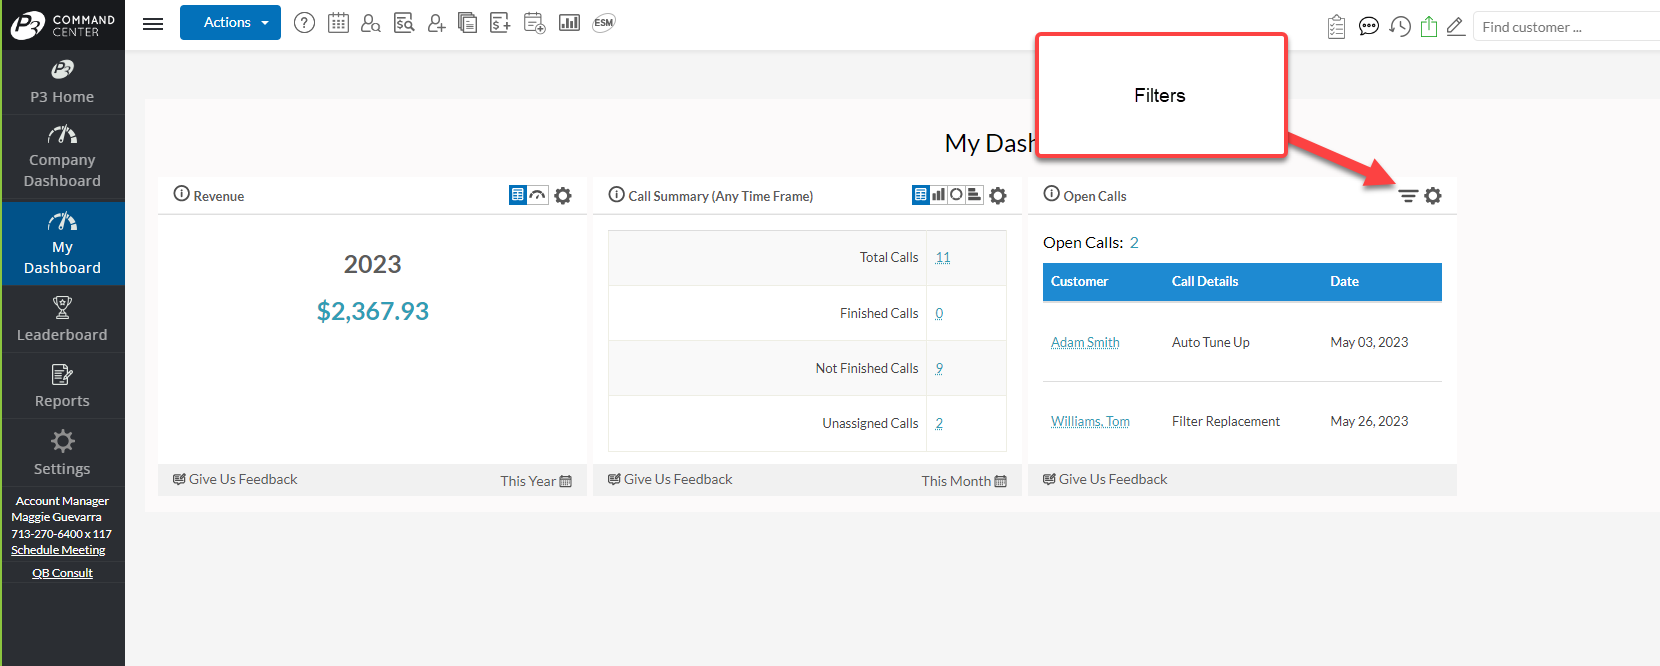1660x666 pixels.
Task: Click the add customer icon
Action: coord(436,23)
